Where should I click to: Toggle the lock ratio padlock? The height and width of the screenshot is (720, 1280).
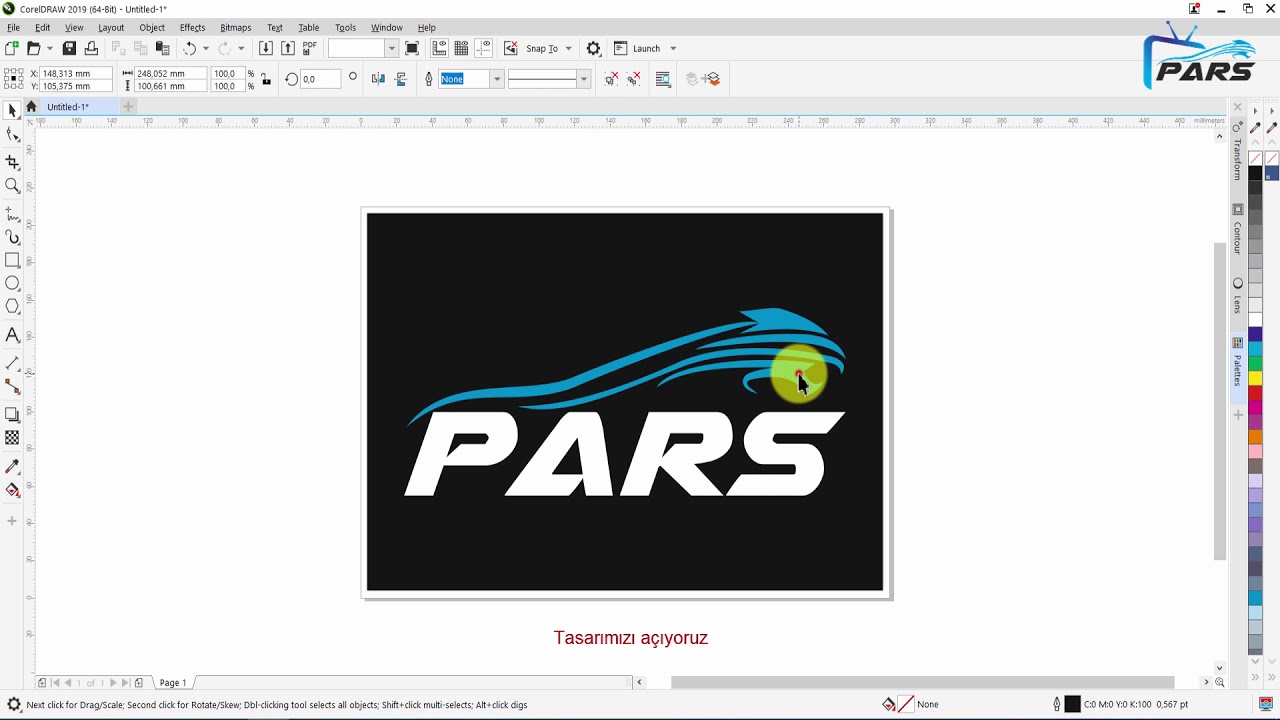[265, 79]
